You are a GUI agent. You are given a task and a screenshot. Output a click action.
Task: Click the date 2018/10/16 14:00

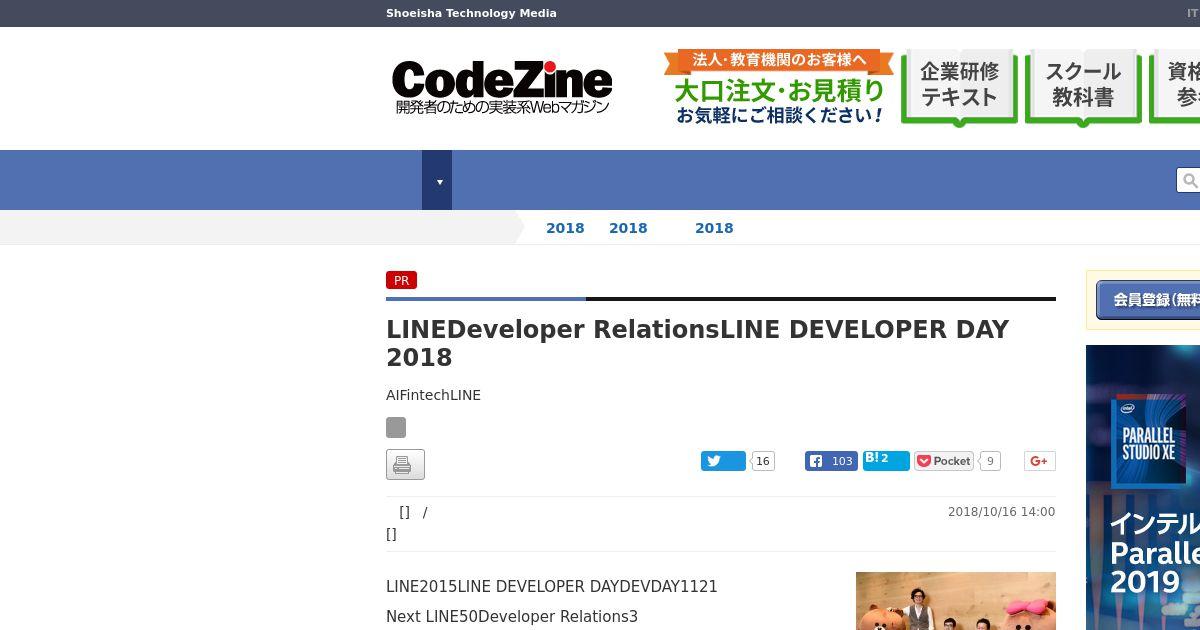pyautogui.click(x=1001, y=512)
